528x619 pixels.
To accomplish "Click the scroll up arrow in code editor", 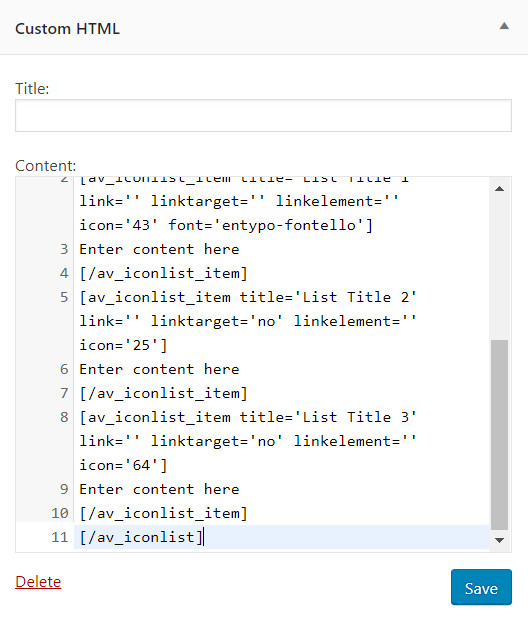I will 499,189.
